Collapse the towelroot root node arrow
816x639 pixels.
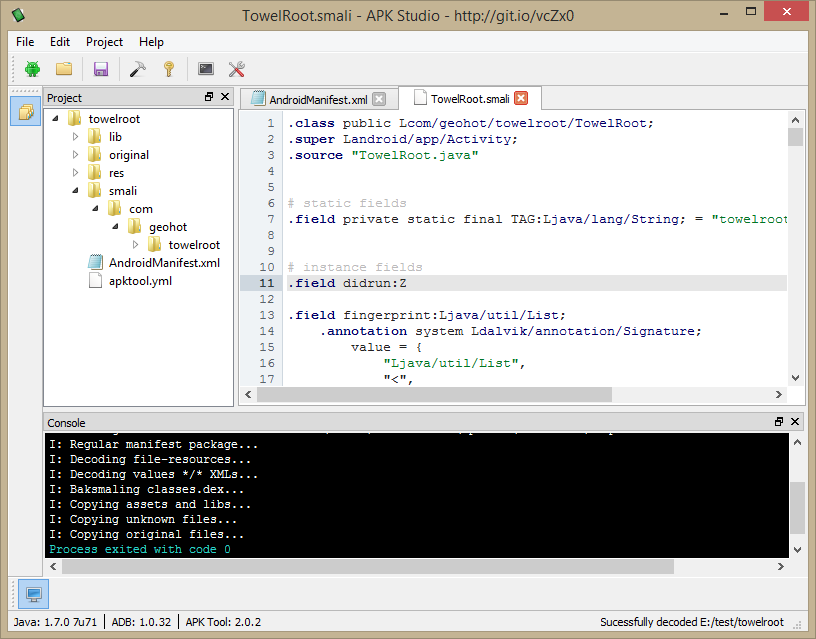pyautogui.click(x=56, y=119)
